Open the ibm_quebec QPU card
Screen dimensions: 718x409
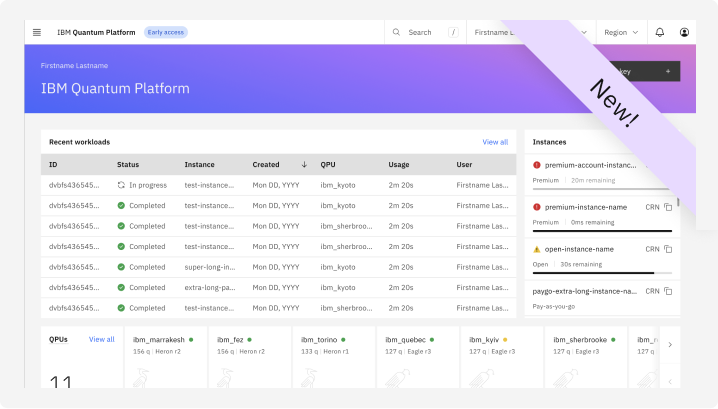[x=418, y=357]
